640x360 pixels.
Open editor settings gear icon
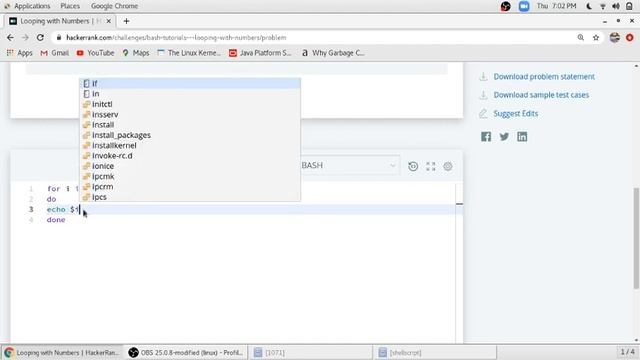tap(448, 166)
